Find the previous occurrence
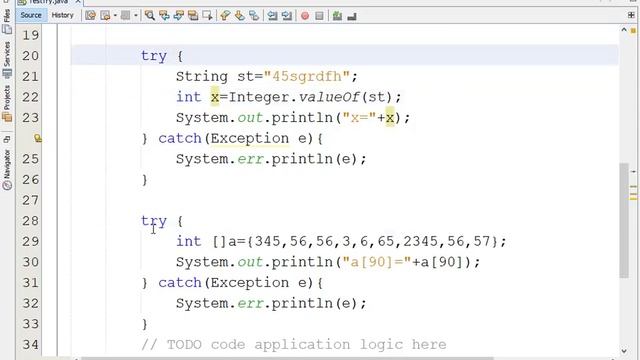The width and height of the screenshot is (640, 360). coord(164,16)
